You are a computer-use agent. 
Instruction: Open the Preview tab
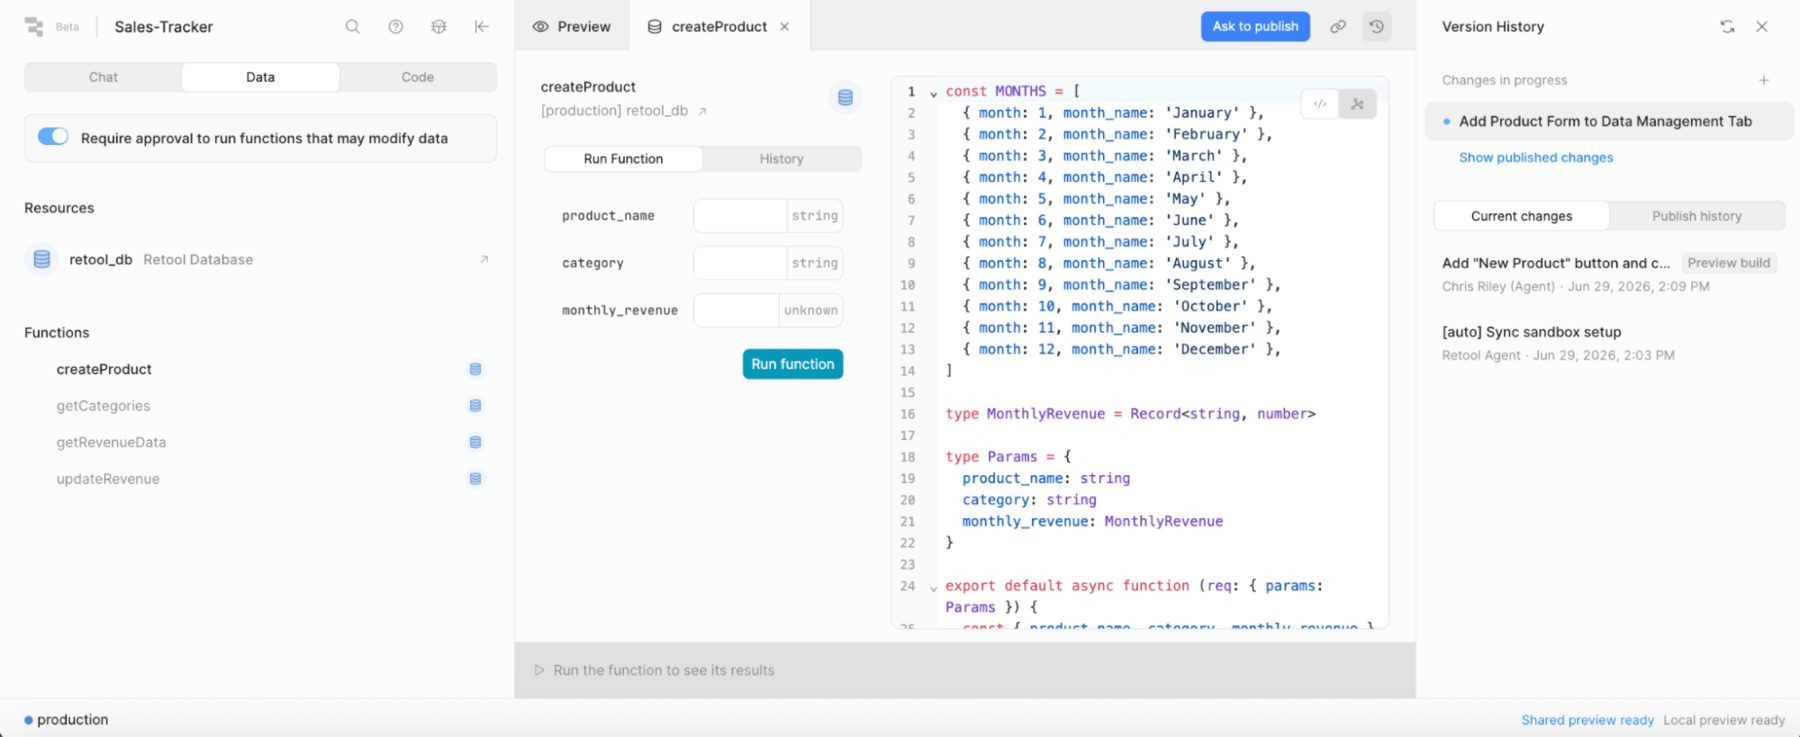[x=572, y=27]
